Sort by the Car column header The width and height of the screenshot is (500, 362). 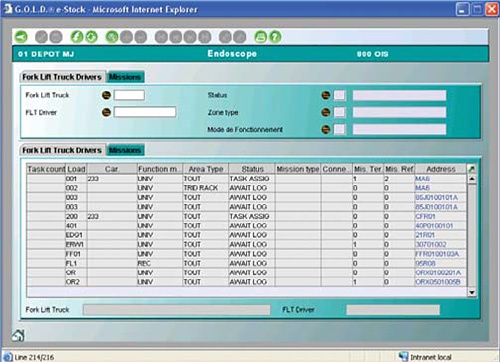click(112, 169)
